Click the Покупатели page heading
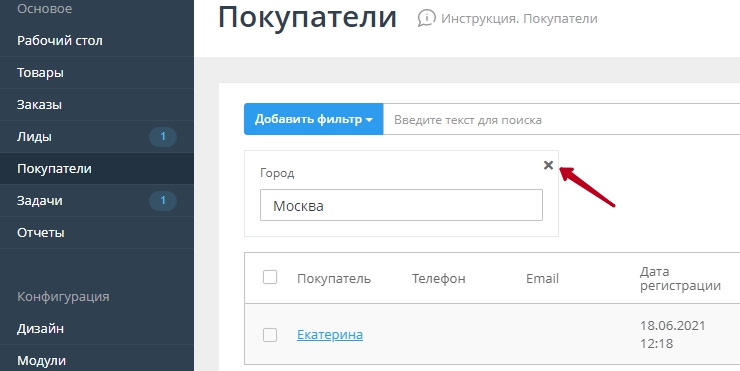 point(307,18)
